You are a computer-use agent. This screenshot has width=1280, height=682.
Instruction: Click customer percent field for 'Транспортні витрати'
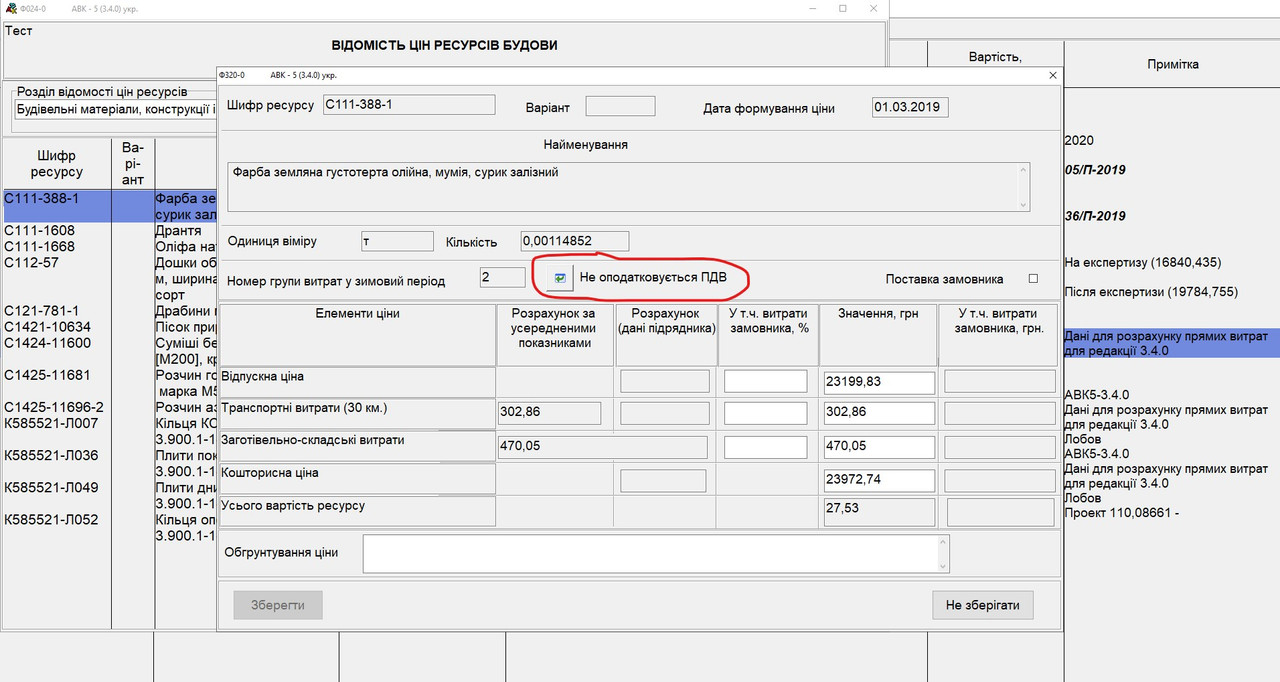(765, 412)
